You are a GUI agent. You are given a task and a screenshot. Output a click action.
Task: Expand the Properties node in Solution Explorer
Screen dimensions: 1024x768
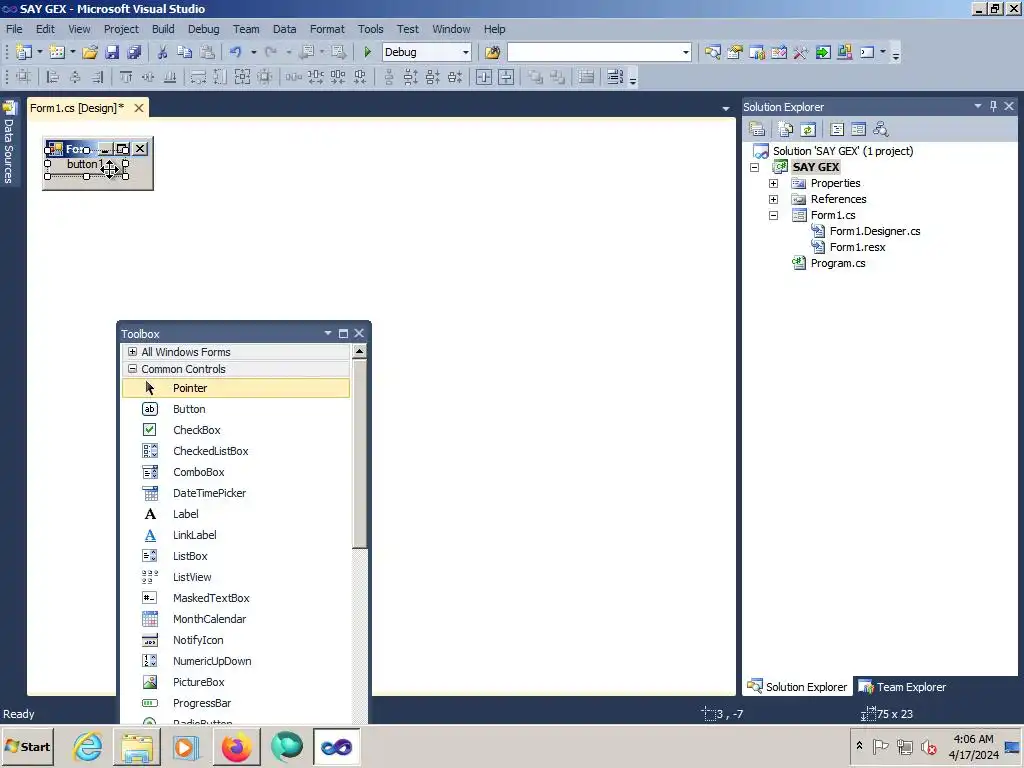point(773,184)
